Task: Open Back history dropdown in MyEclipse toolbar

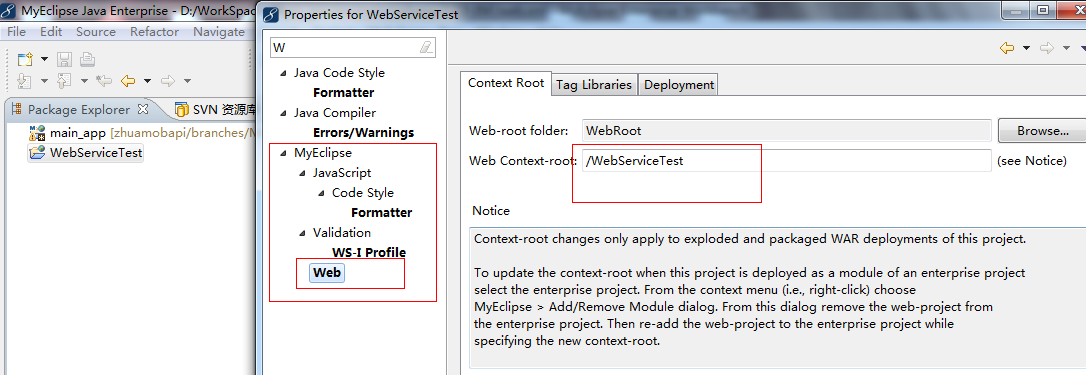Action: (x=147, y=81)
